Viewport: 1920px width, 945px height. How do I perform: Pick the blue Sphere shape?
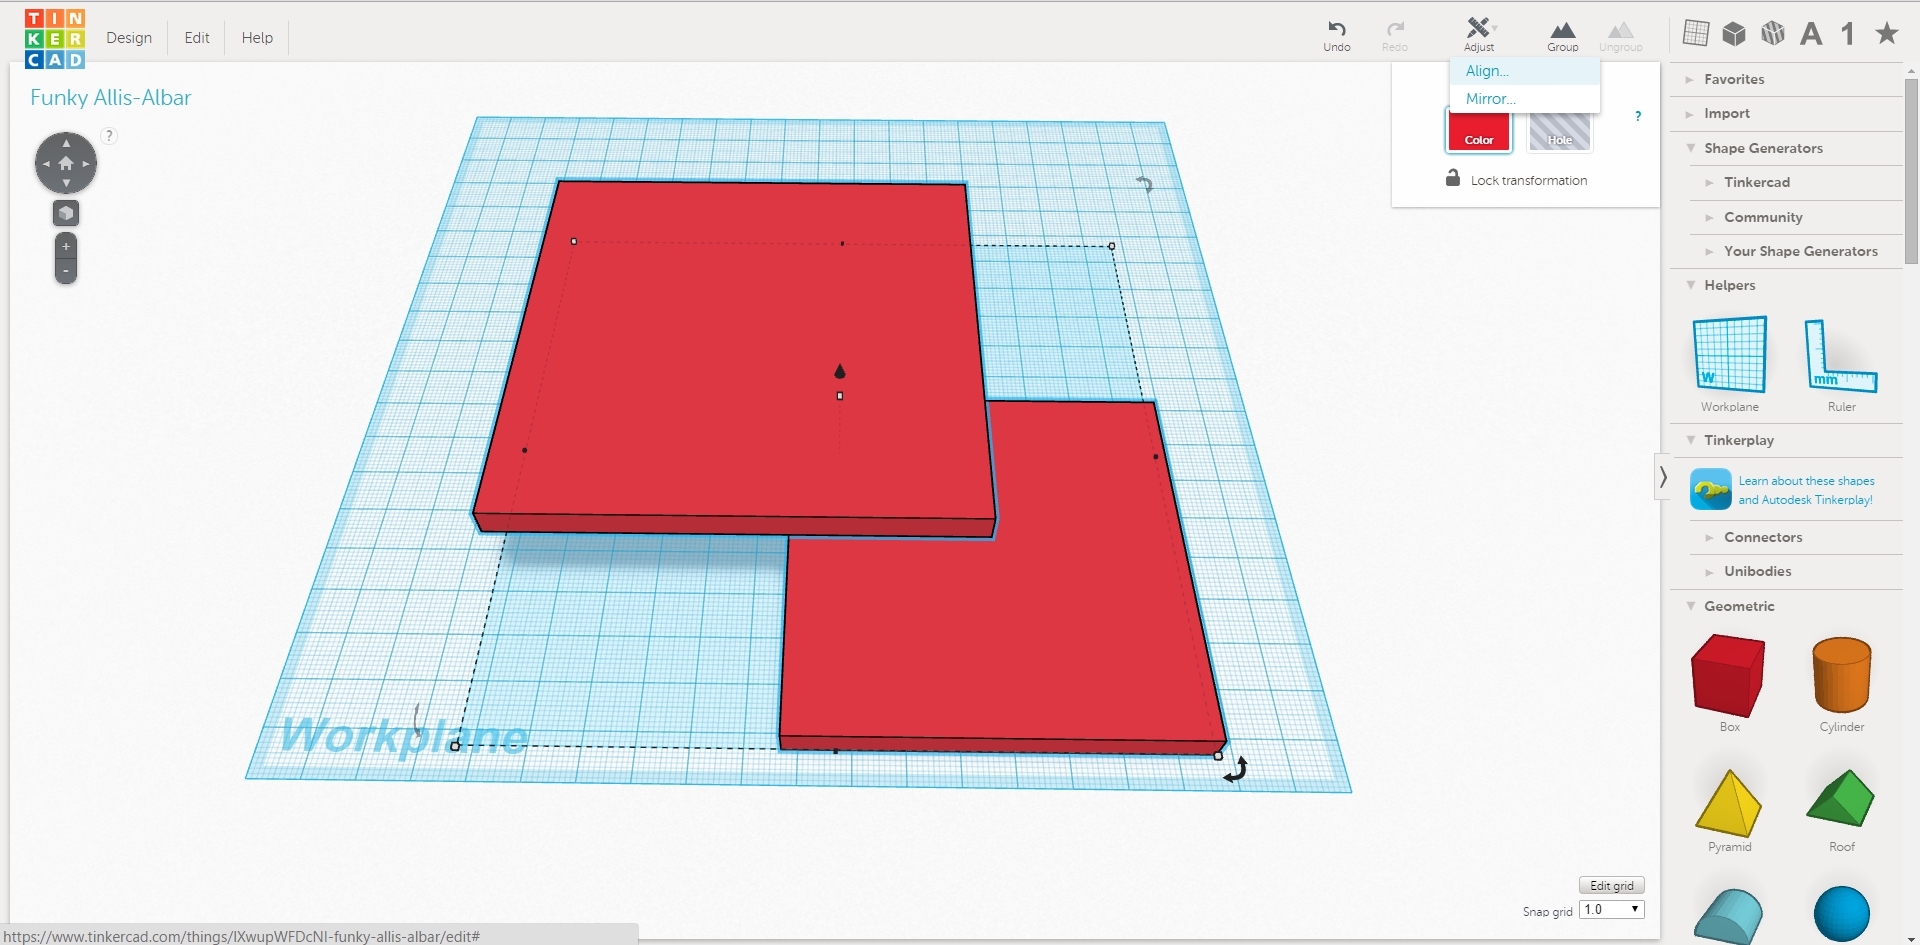[x=1841, y=914]
